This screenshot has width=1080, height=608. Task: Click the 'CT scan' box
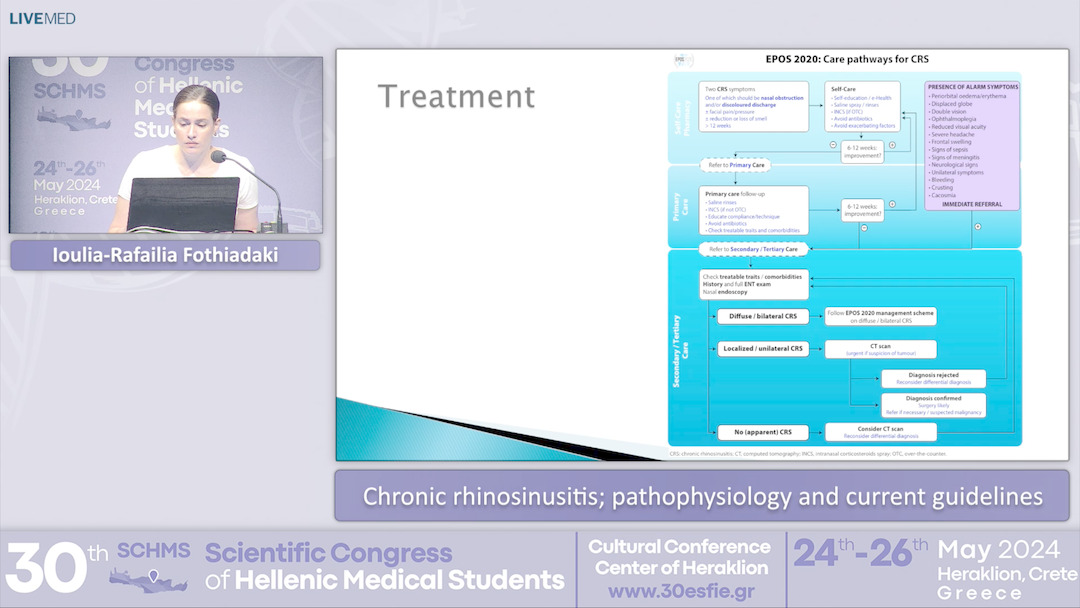point(880,350)
